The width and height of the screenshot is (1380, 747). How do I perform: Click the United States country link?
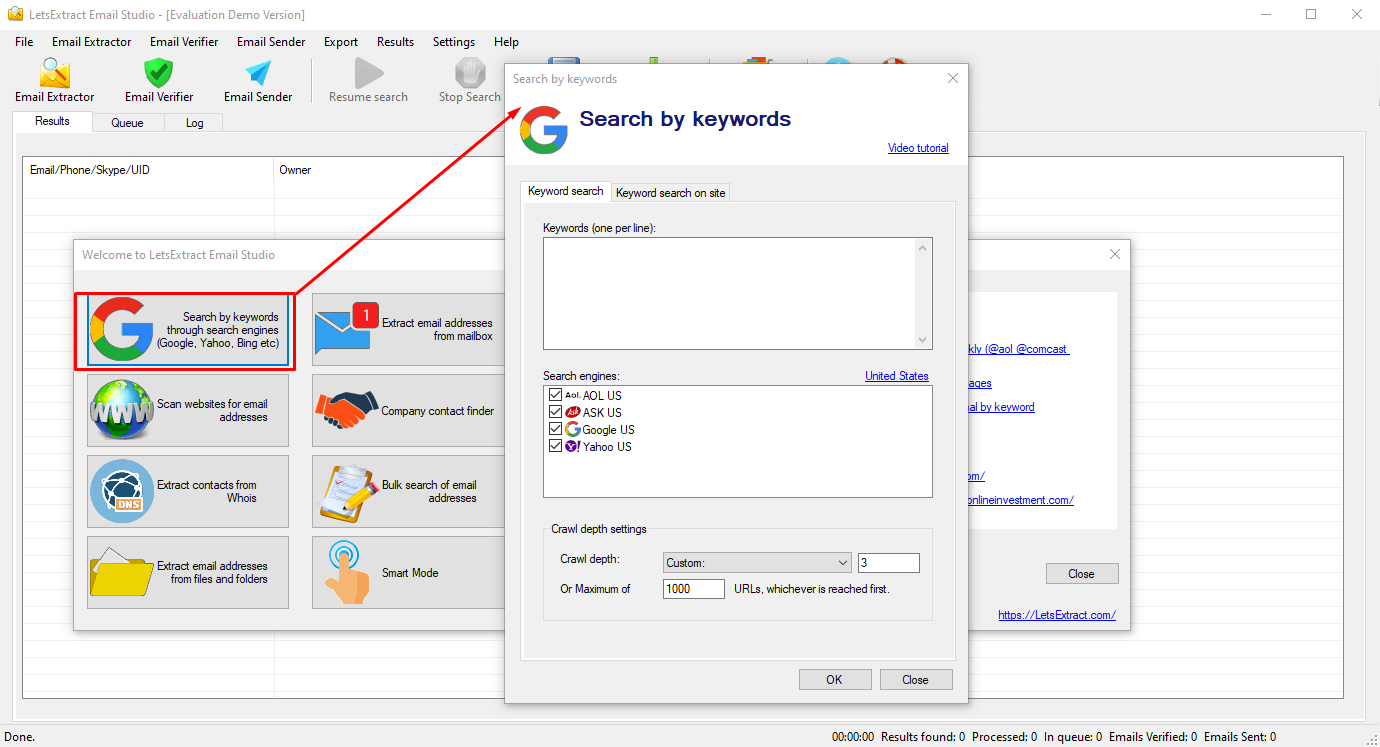897,376
